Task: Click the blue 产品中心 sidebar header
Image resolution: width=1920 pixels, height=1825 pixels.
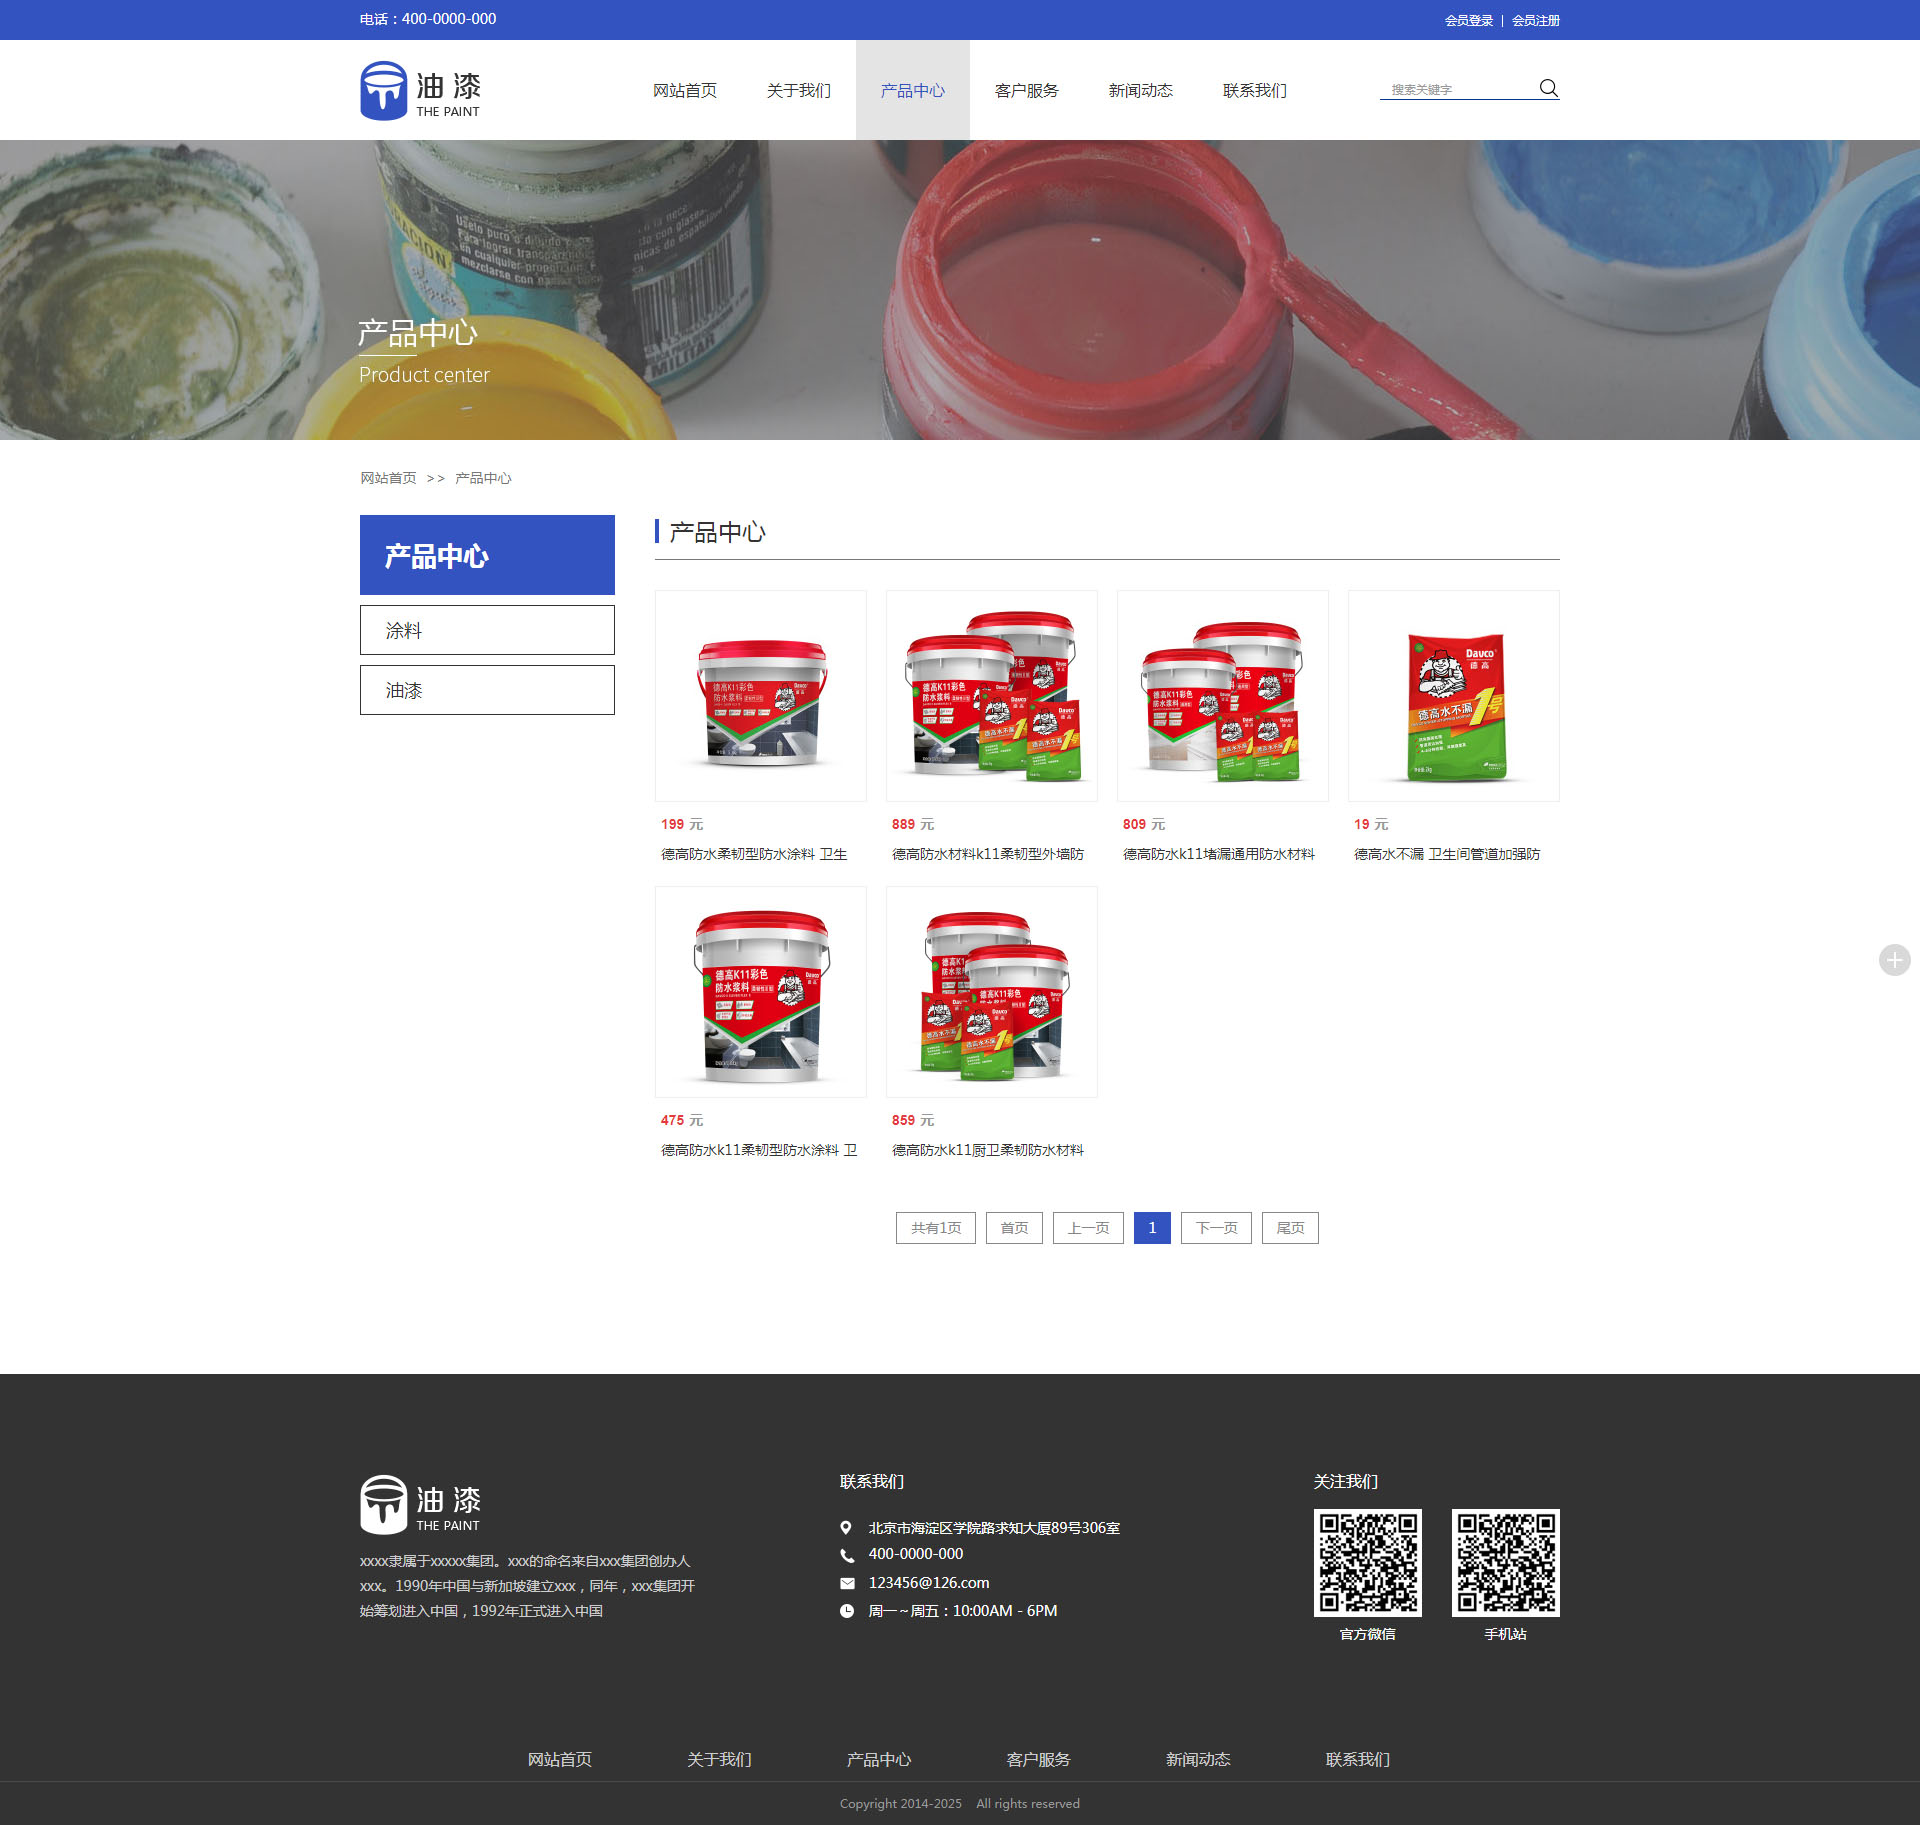Action: 487,555
